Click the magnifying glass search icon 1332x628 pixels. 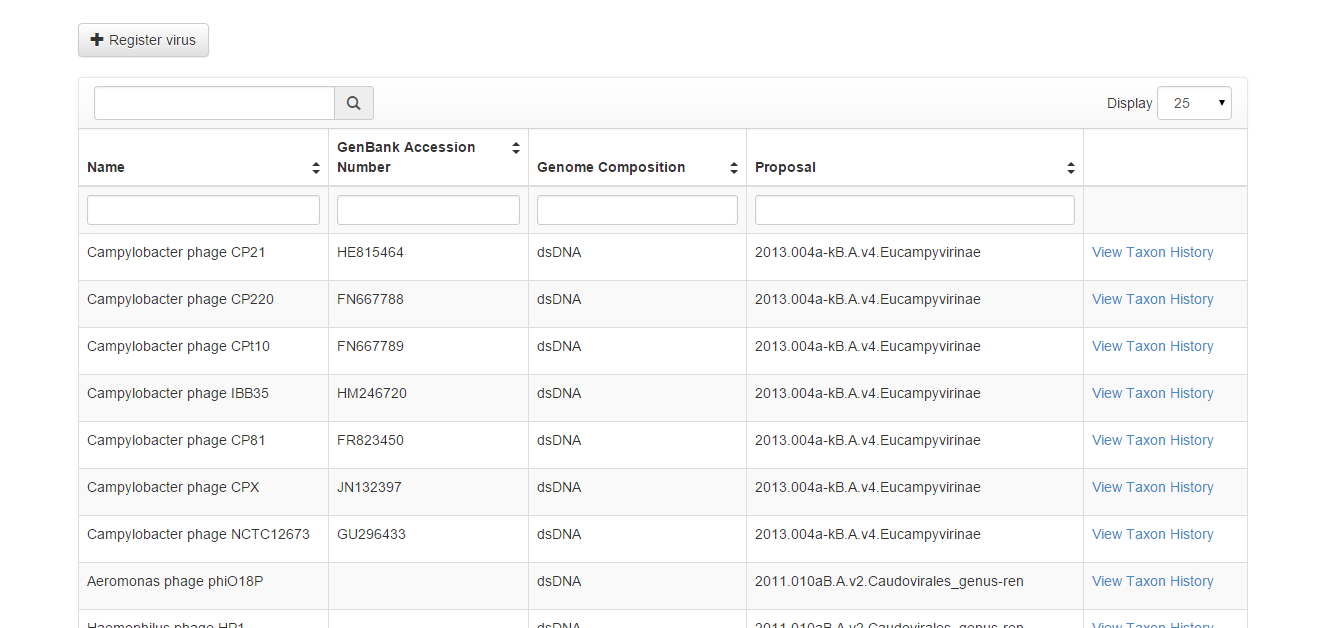(353, 103)
